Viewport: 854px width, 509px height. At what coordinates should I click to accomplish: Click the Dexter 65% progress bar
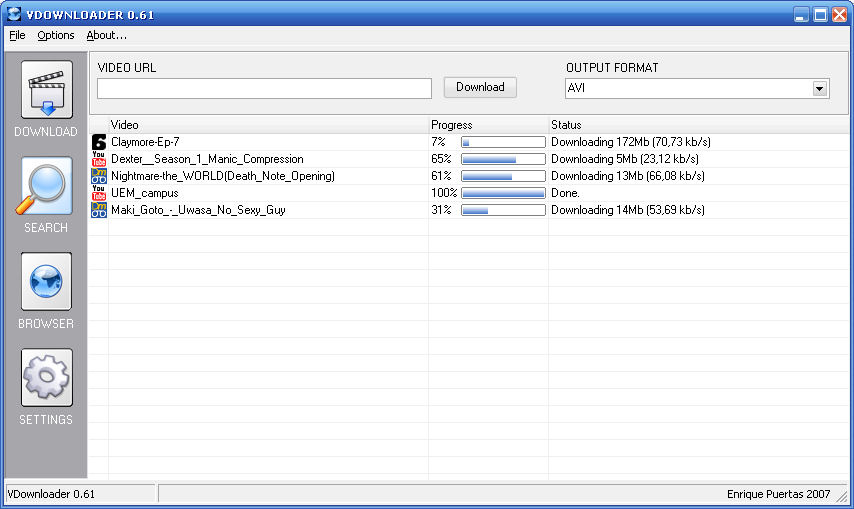tap(503, 159)
